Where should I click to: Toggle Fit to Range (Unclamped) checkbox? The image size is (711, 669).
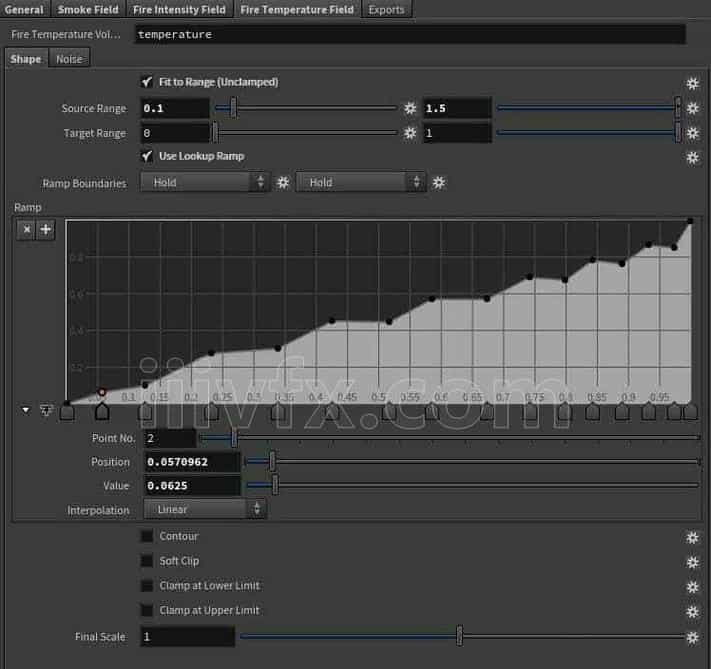146,82
